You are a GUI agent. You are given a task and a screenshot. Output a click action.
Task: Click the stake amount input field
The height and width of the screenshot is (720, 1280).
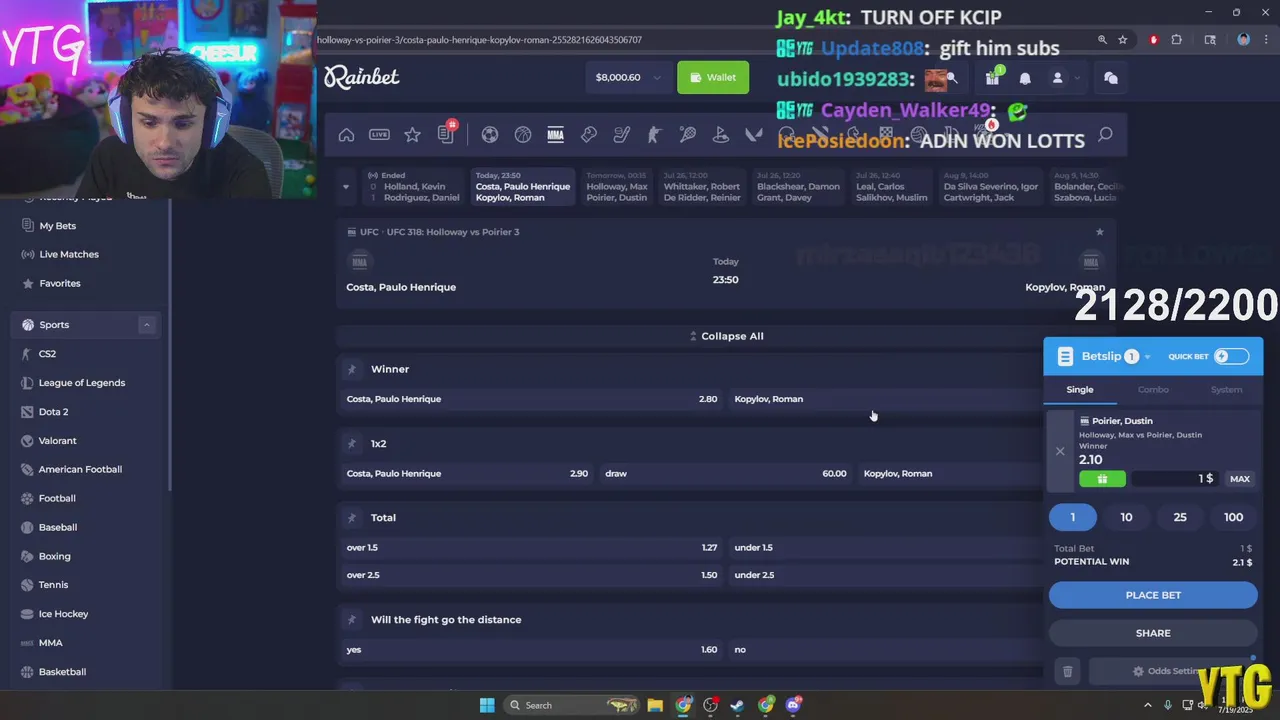[x=1175, y=479]
